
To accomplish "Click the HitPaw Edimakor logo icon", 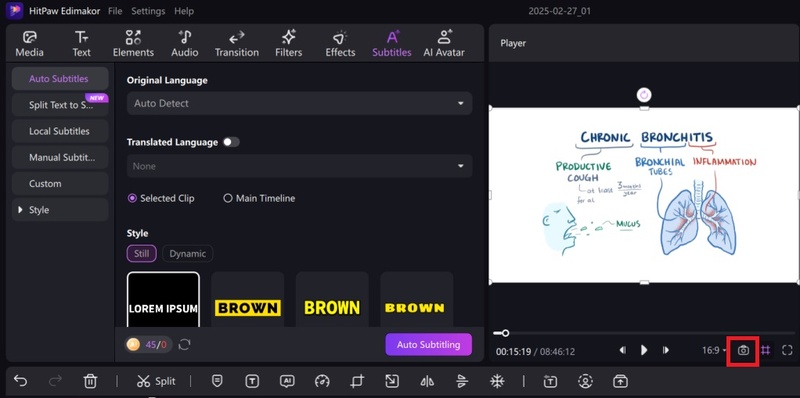I will [x=14, y=11].
